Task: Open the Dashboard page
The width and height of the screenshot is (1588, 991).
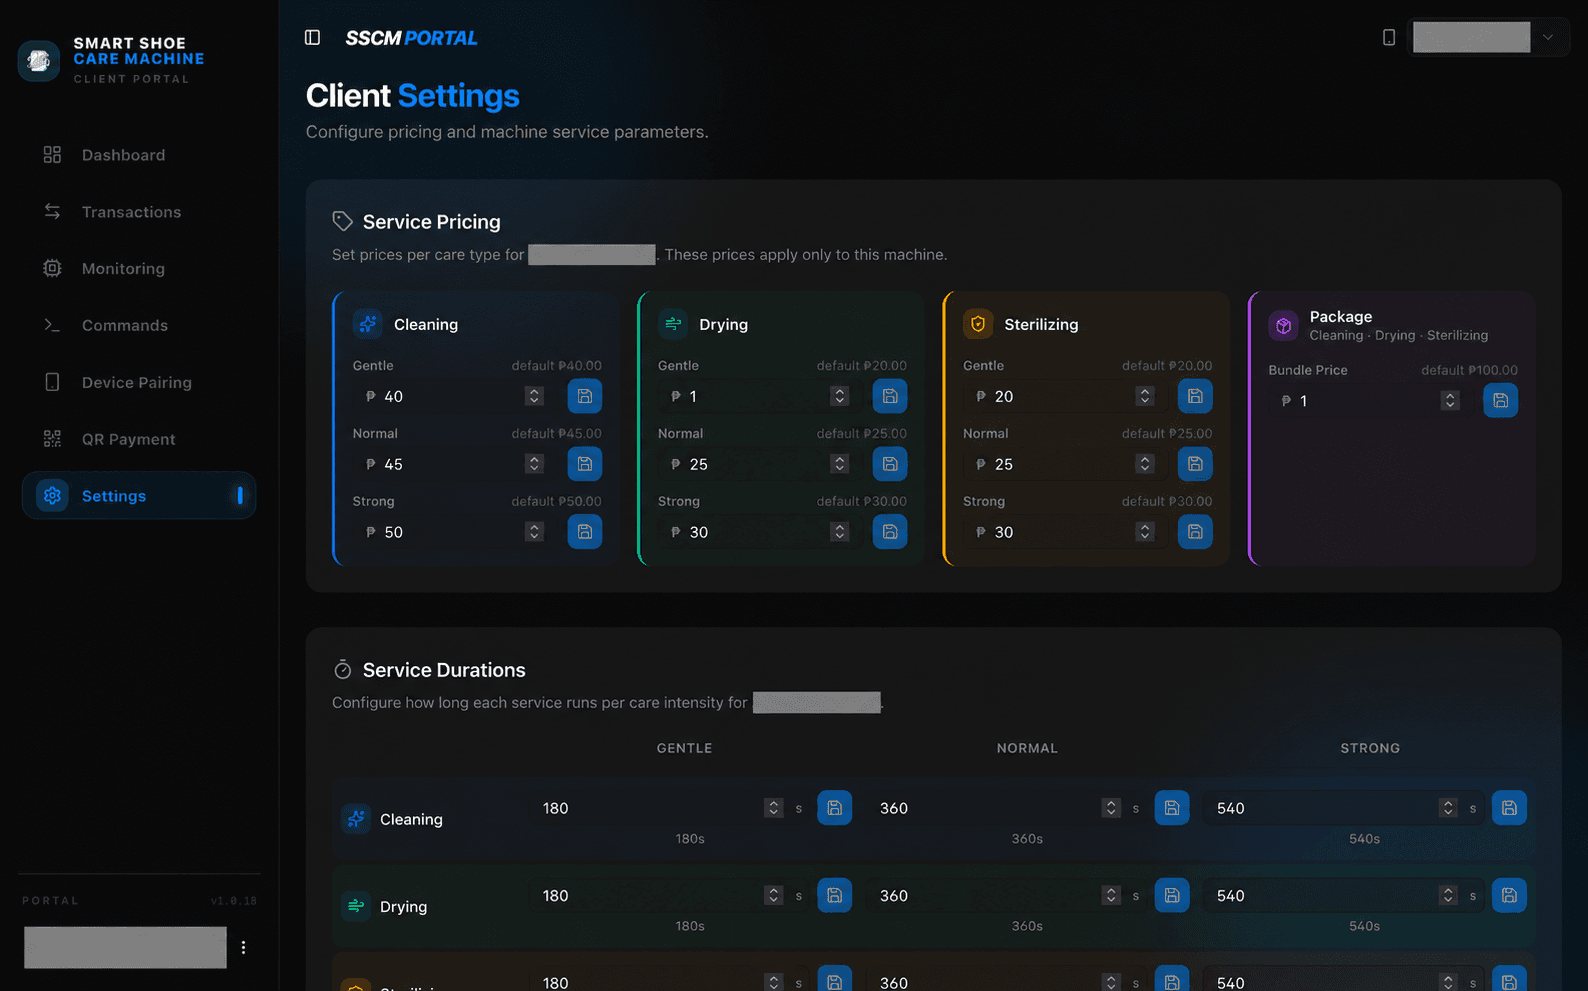Action: click(x=139, y=155)
